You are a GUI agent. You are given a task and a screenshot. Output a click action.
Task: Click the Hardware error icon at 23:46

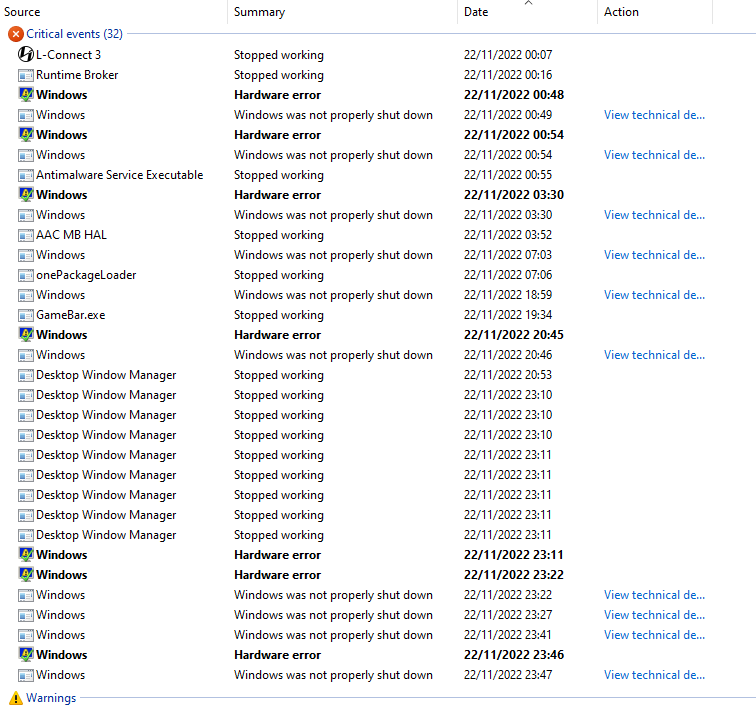click(x=26, y=654)
